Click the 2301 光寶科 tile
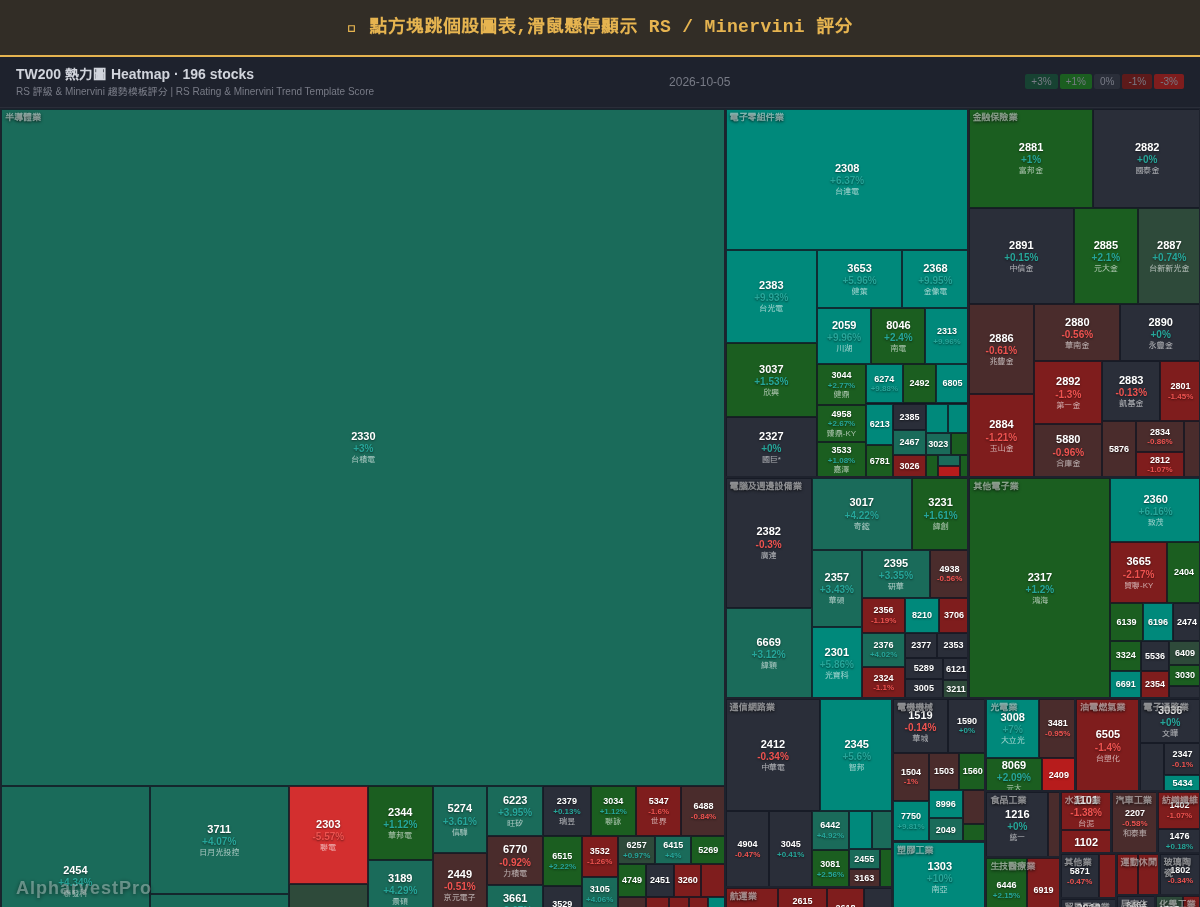This screenshot has width=1200, height=907. (837, 662)
